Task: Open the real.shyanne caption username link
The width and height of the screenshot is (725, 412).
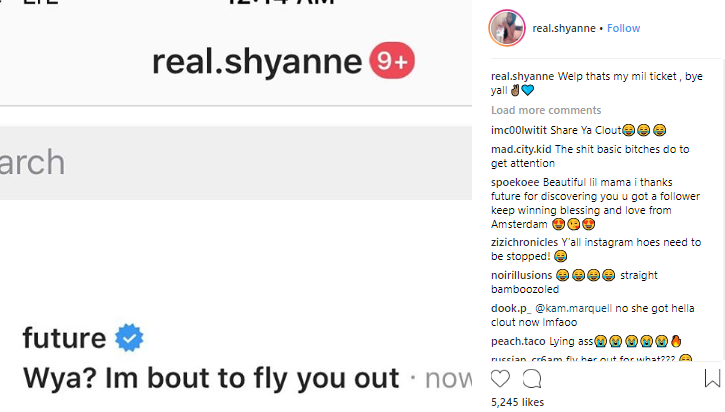Action: pyautogui.click(x=522, y=77)
